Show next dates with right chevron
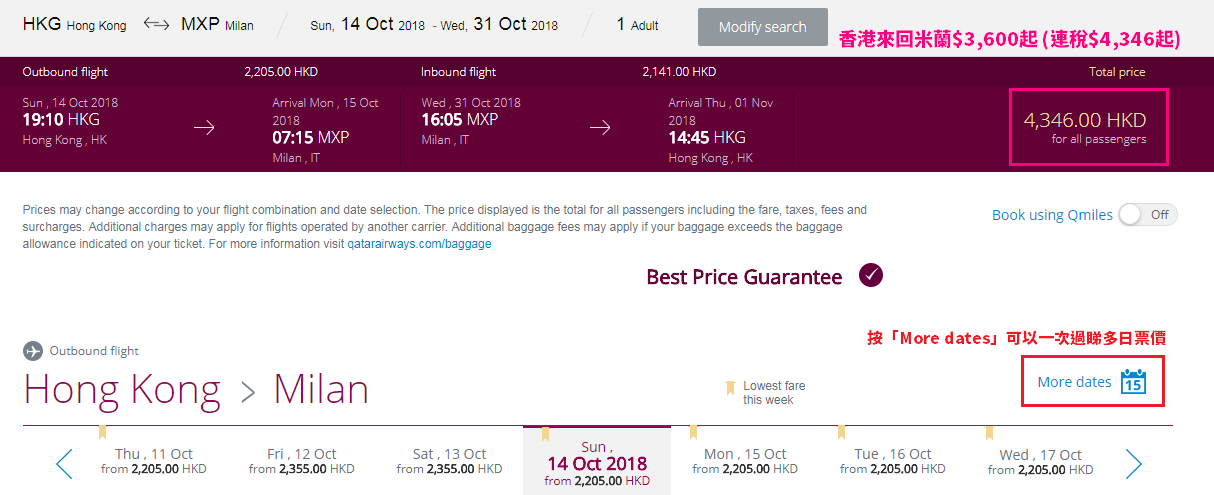The image size is (1214, 495). [x=1133, y=463]
